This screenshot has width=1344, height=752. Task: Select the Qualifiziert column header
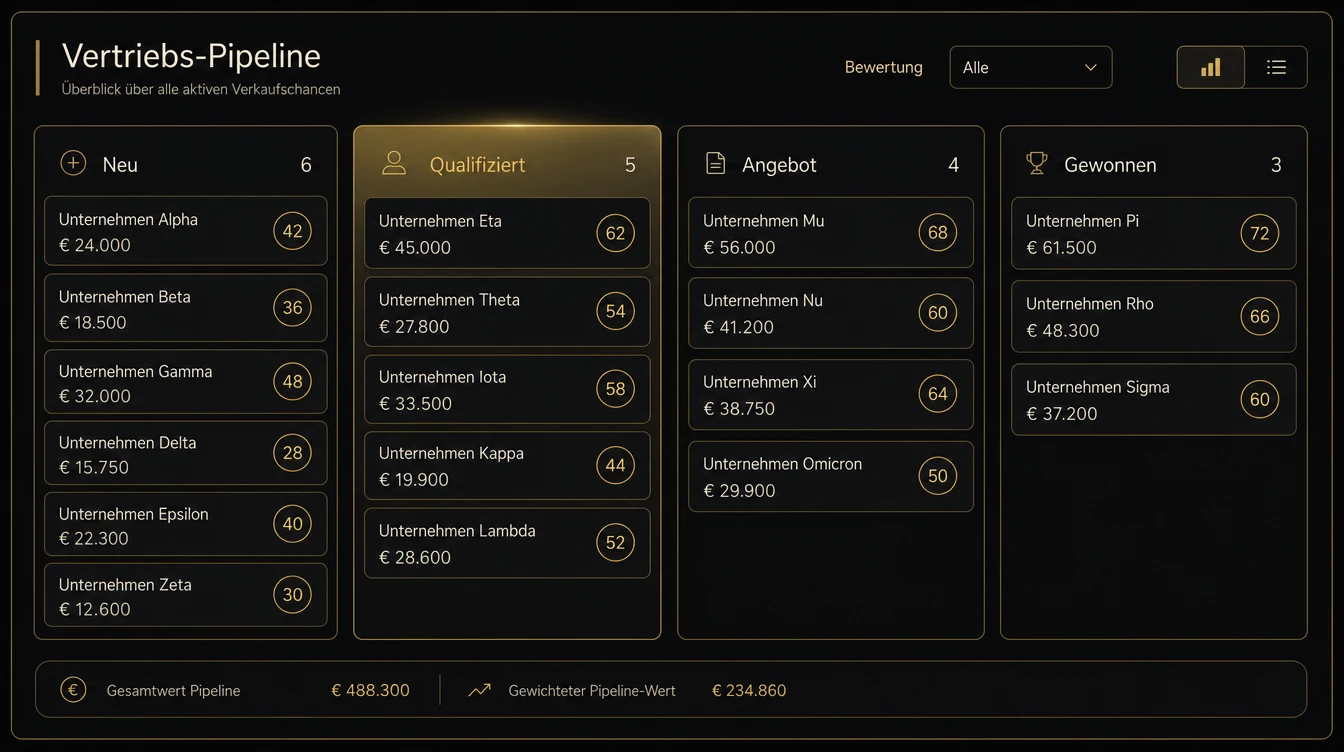coord(508,164)
